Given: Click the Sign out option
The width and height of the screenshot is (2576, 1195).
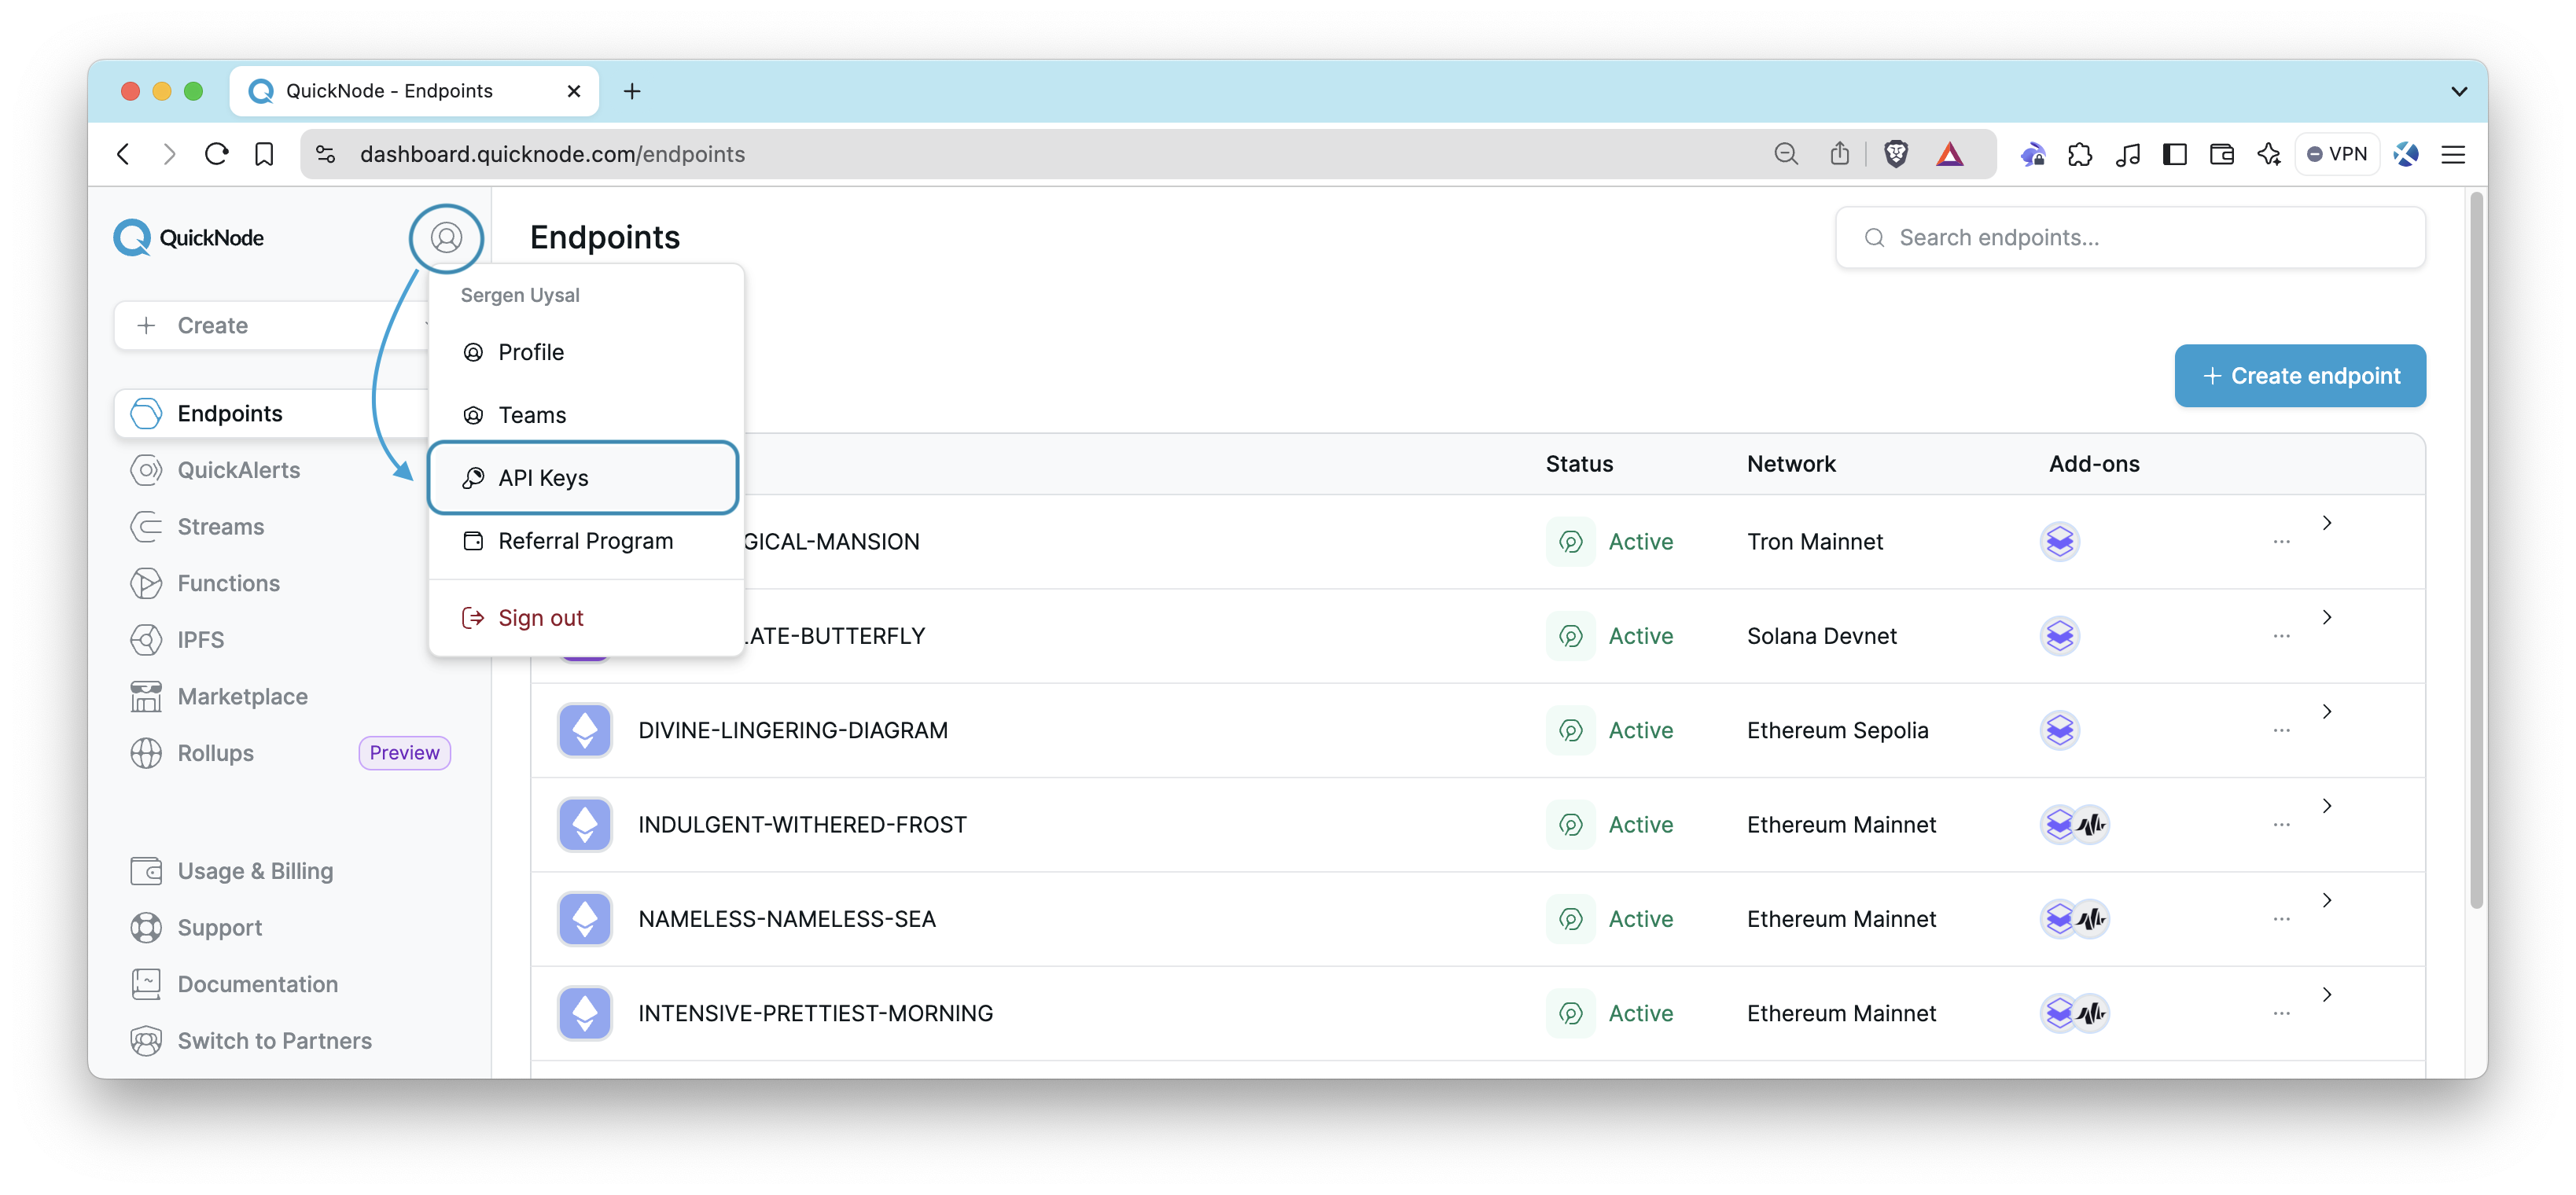Looking at the screenshot, I should click(540, 616).
